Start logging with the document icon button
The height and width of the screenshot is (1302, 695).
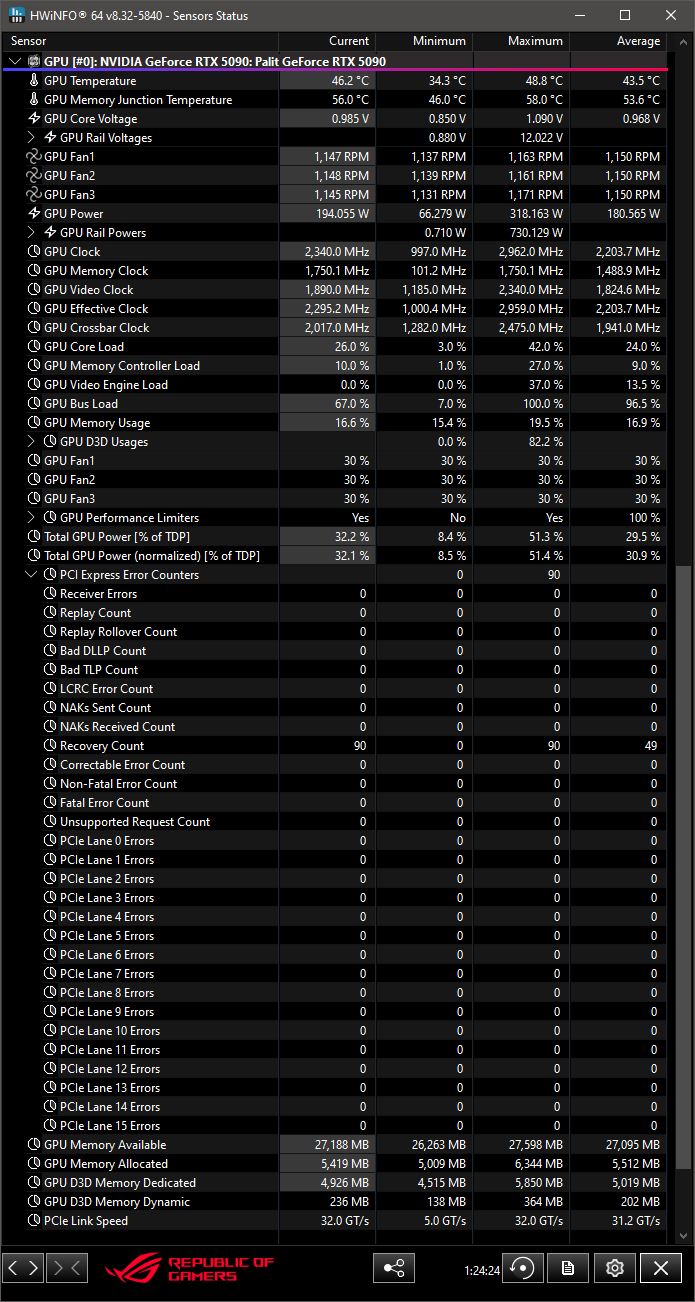click(568, 1268)
